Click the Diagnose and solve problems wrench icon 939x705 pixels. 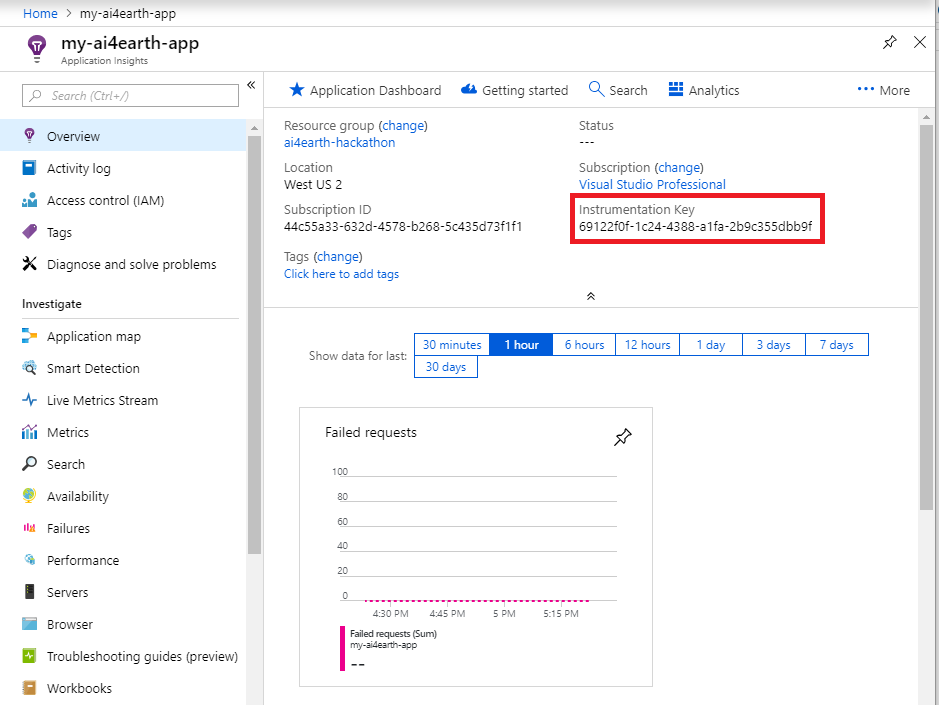click(29, 264)
